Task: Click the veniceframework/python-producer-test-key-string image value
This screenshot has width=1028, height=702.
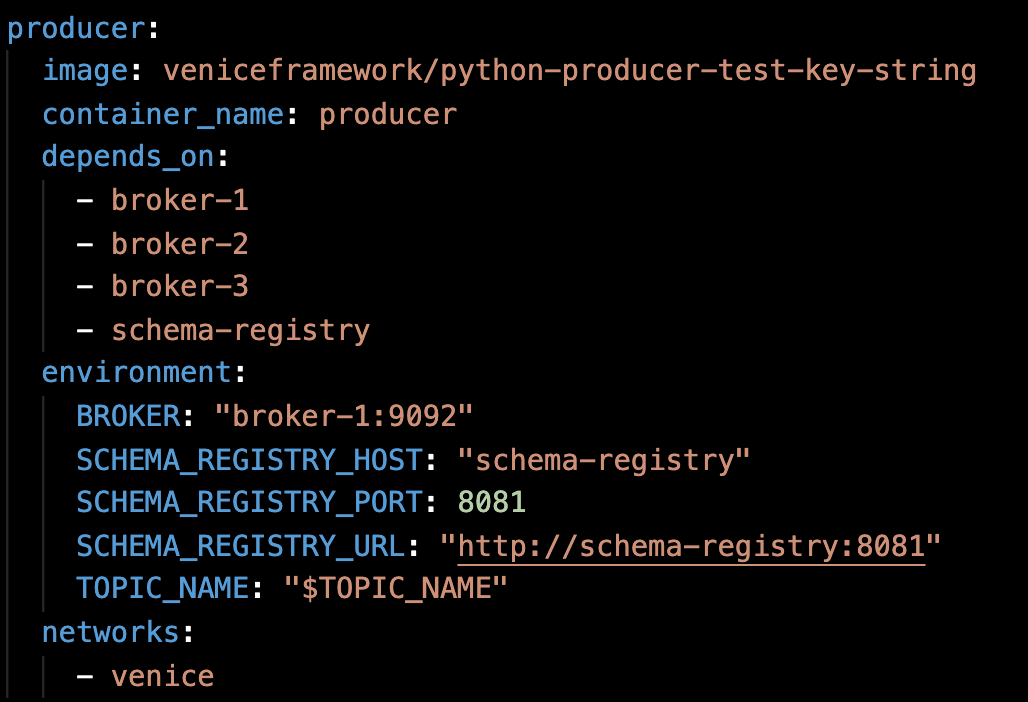Action: coord(569,71)
